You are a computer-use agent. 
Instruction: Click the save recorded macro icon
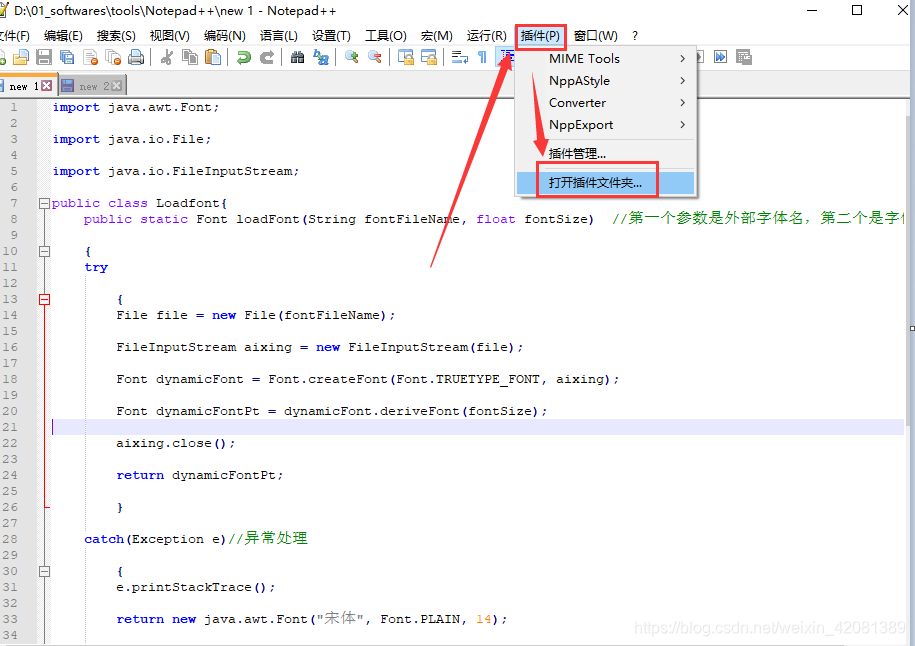744,57
